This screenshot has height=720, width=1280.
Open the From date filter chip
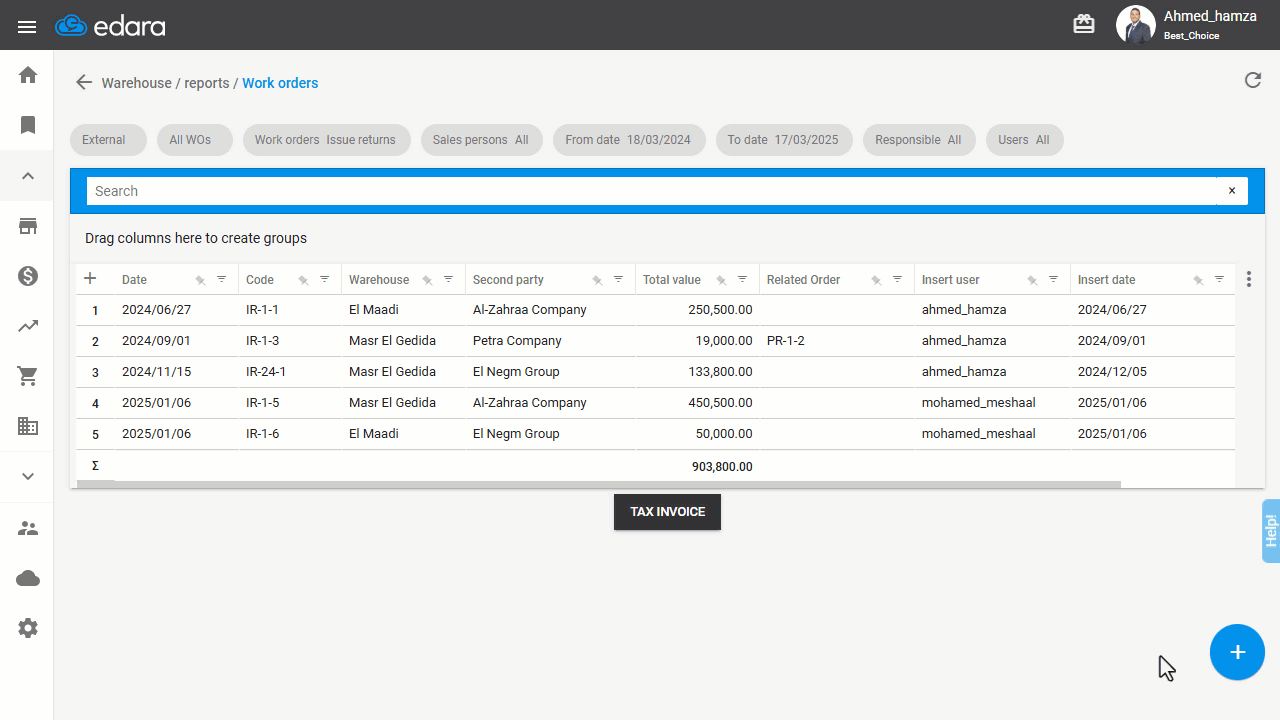point(628,140)
